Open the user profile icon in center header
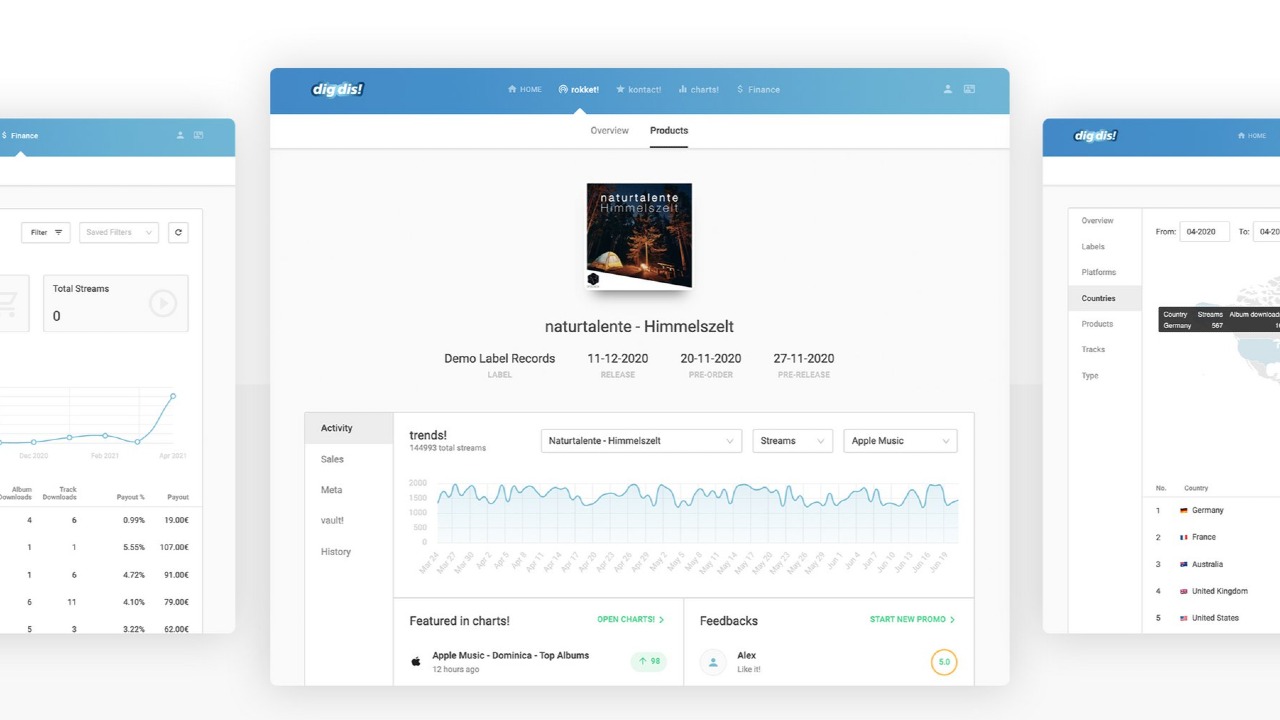This screenshot has width=1280, height=720. coord(948,89)
